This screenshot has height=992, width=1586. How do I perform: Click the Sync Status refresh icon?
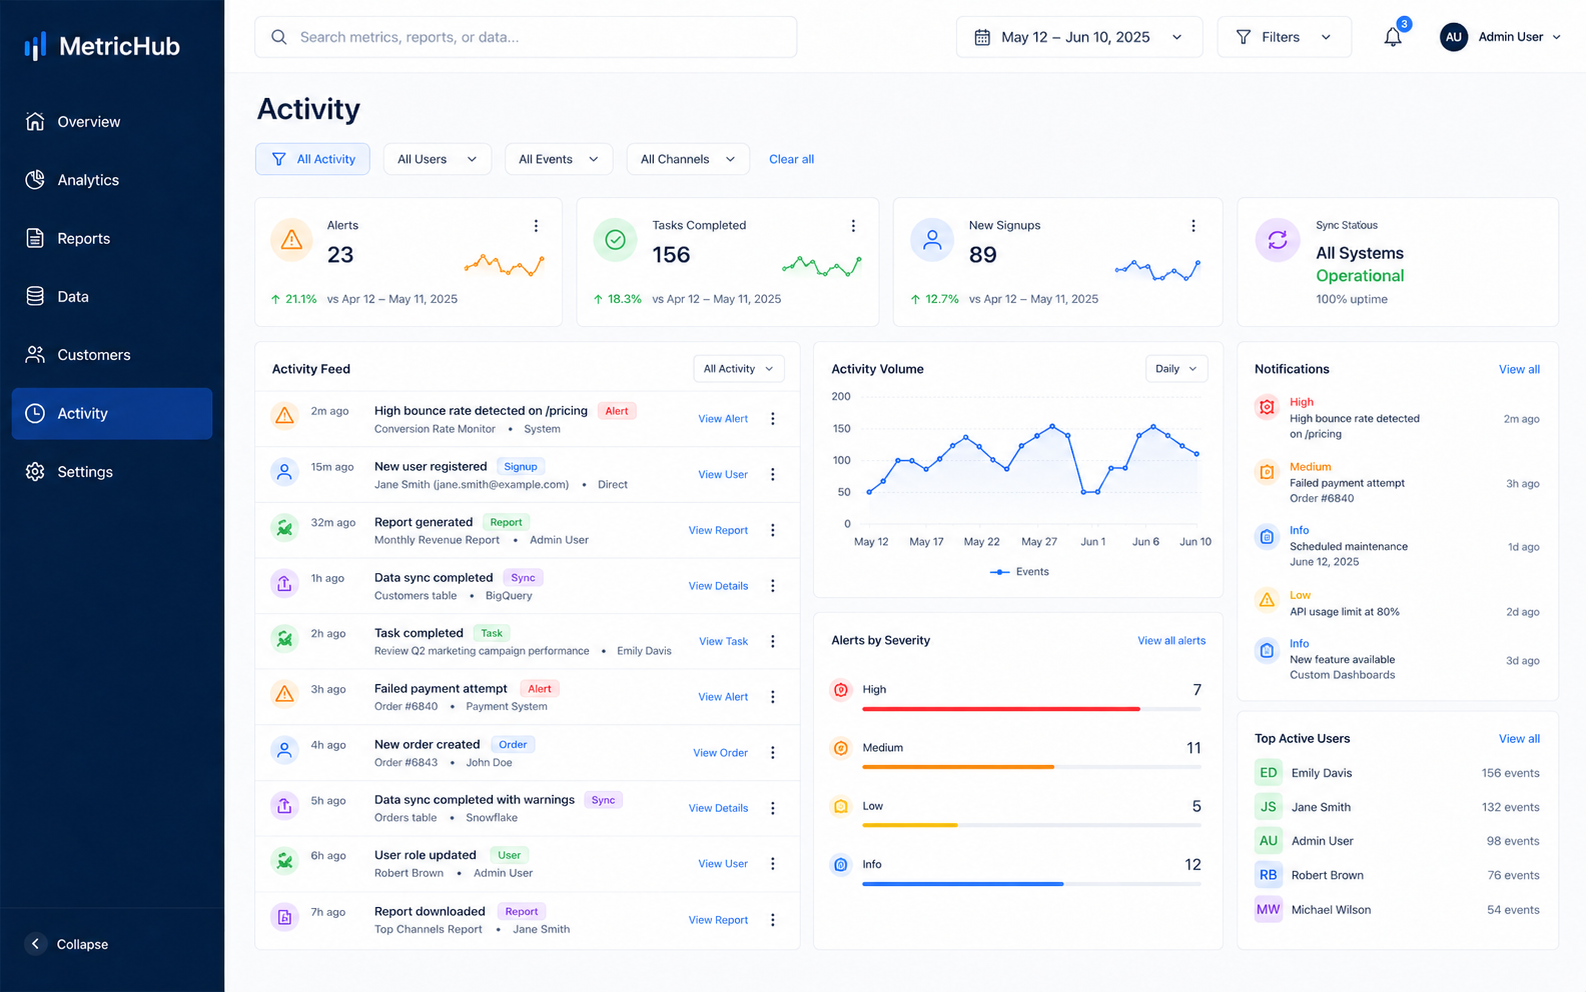(x=1278, y=240)
